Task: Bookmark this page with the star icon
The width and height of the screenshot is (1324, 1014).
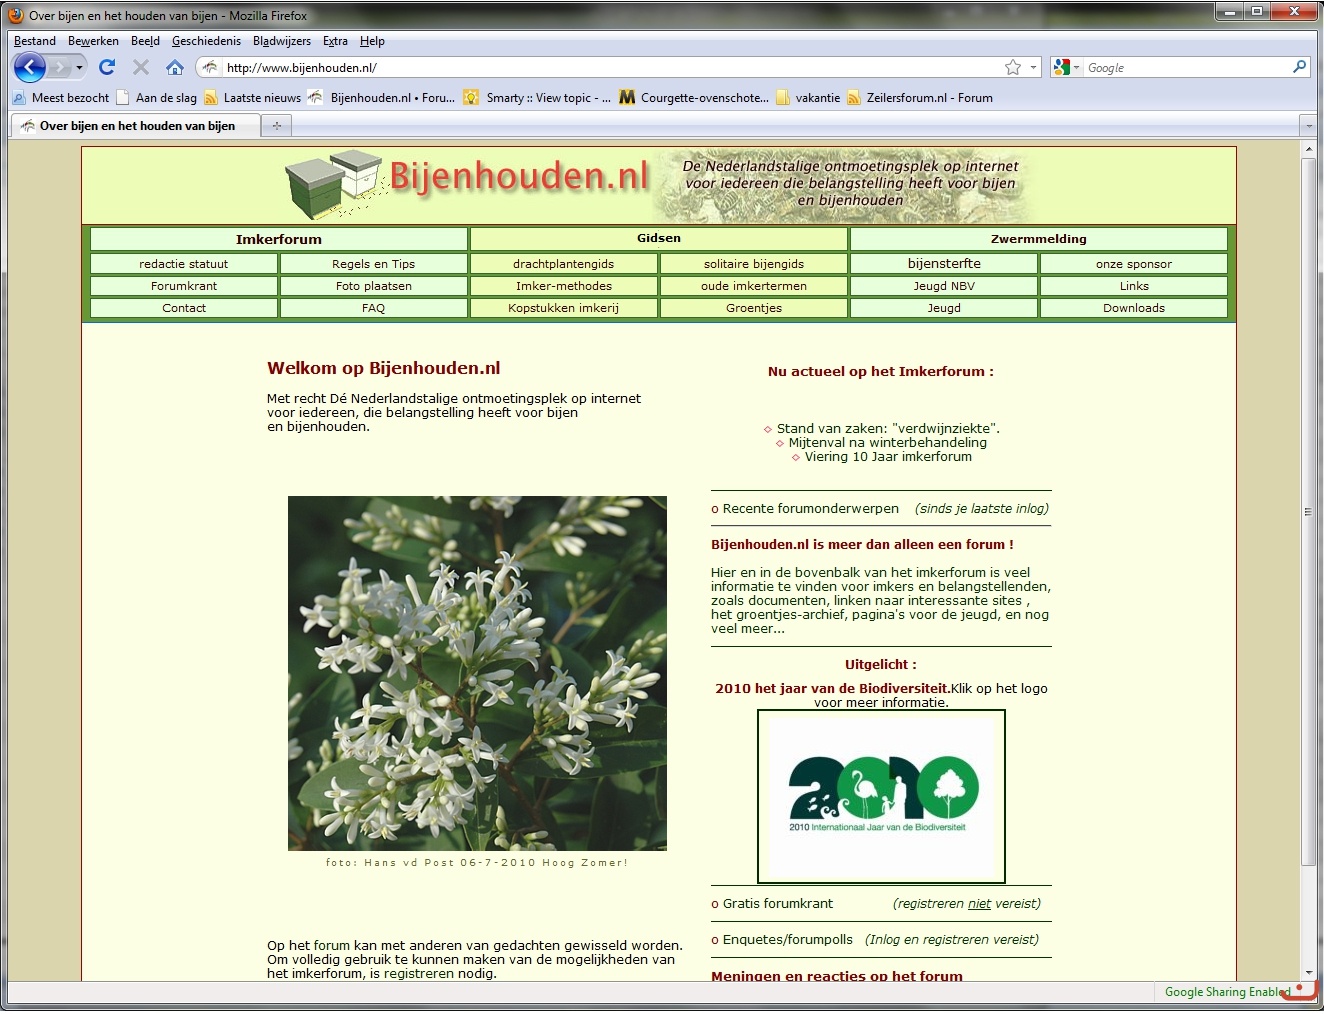Action: tap(1013, 67)
